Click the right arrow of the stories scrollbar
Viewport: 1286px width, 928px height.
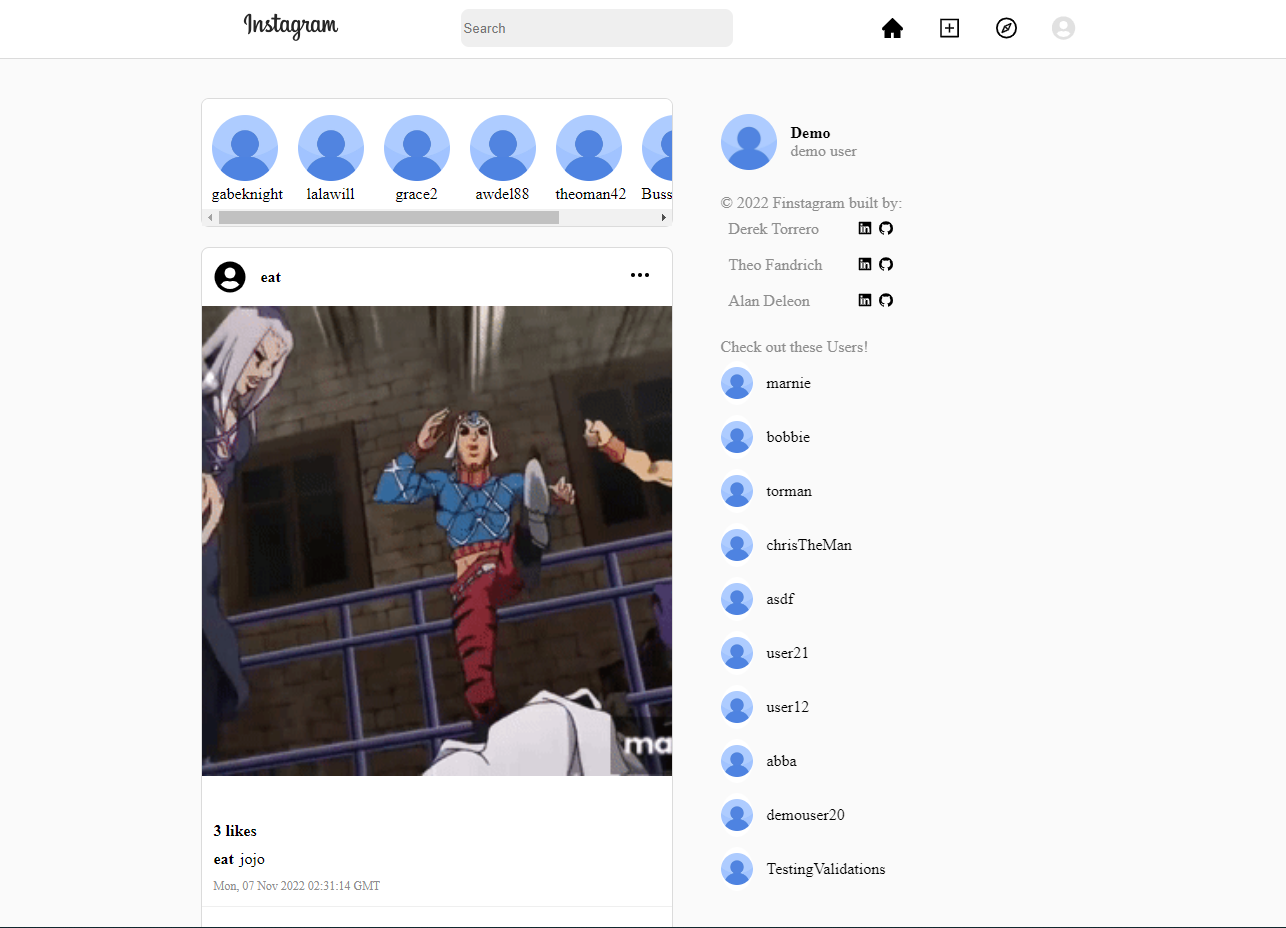click(664, 217)
